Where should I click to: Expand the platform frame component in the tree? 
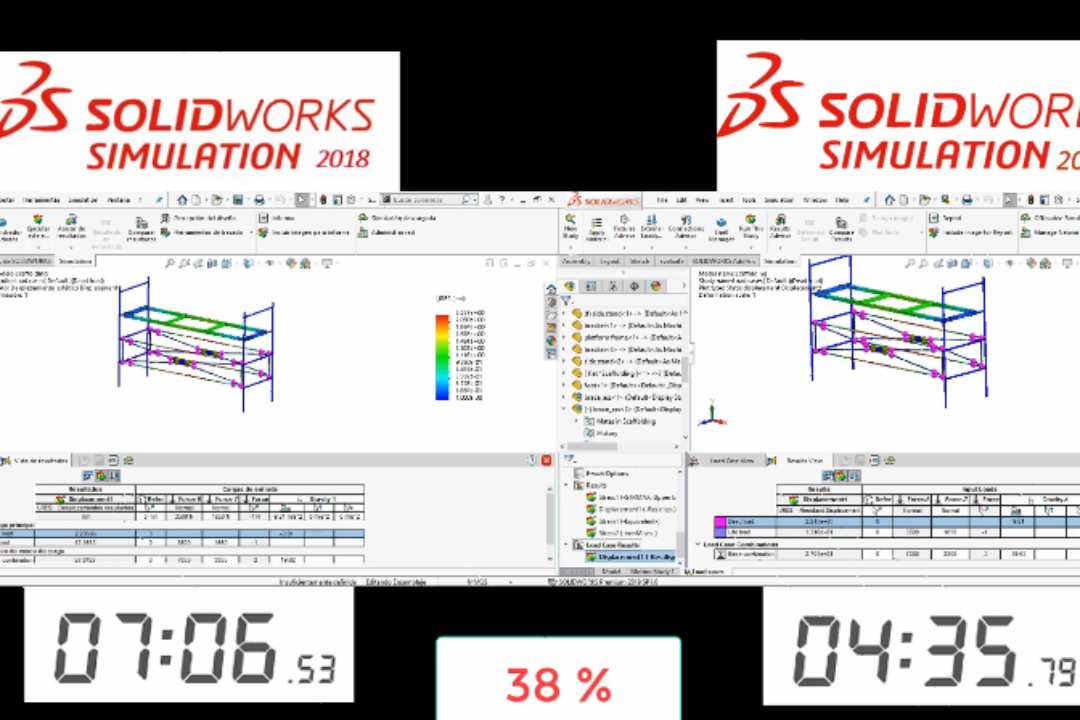click(x=565, y=338)
